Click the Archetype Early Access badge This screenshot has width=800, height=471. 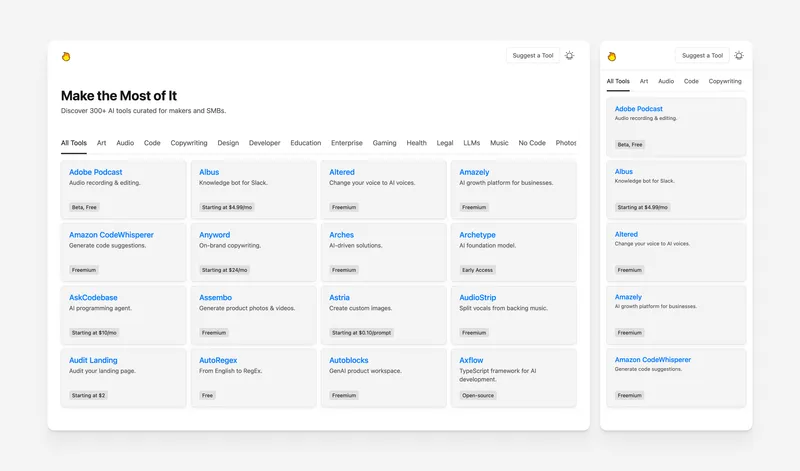tap(478, 270)
